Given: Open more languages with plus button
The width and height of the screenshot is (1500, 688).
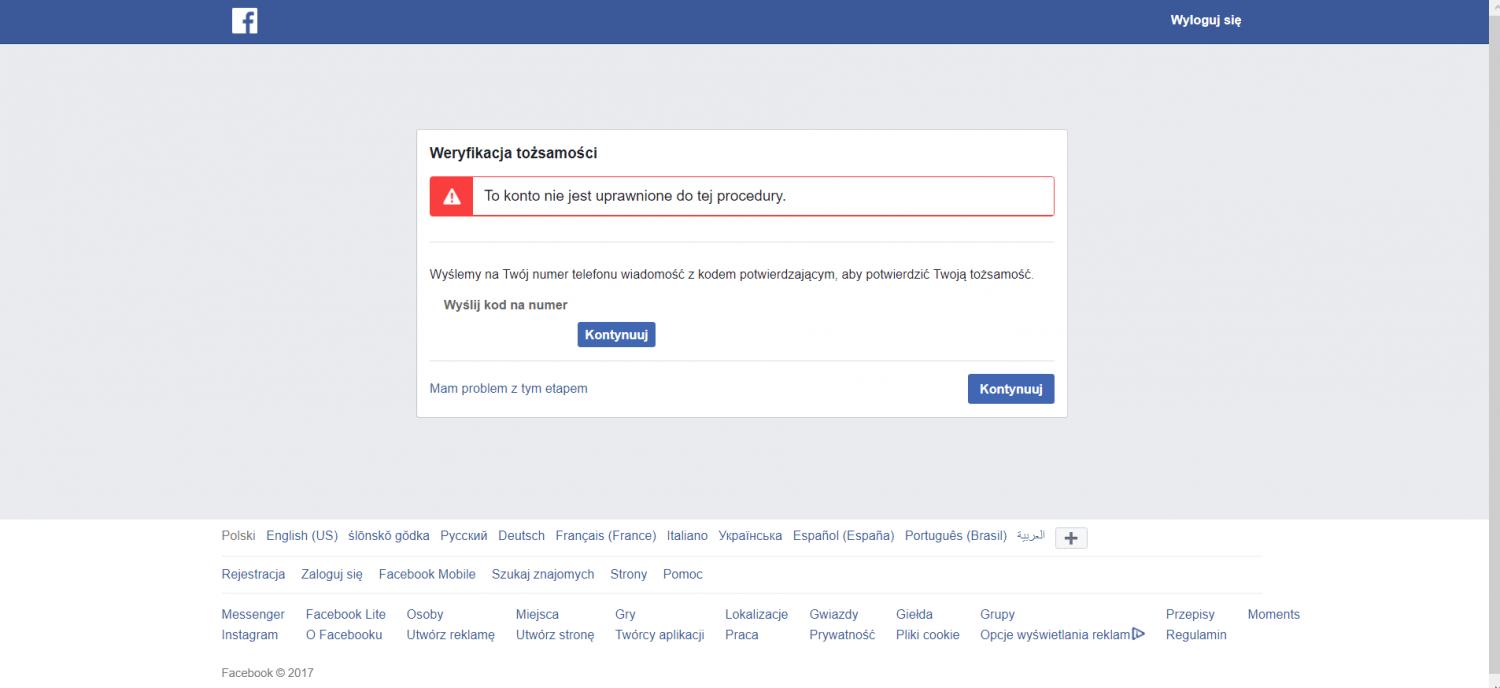Looking at the screenshot, I should pyautogui.click(x=1071, y=538).
